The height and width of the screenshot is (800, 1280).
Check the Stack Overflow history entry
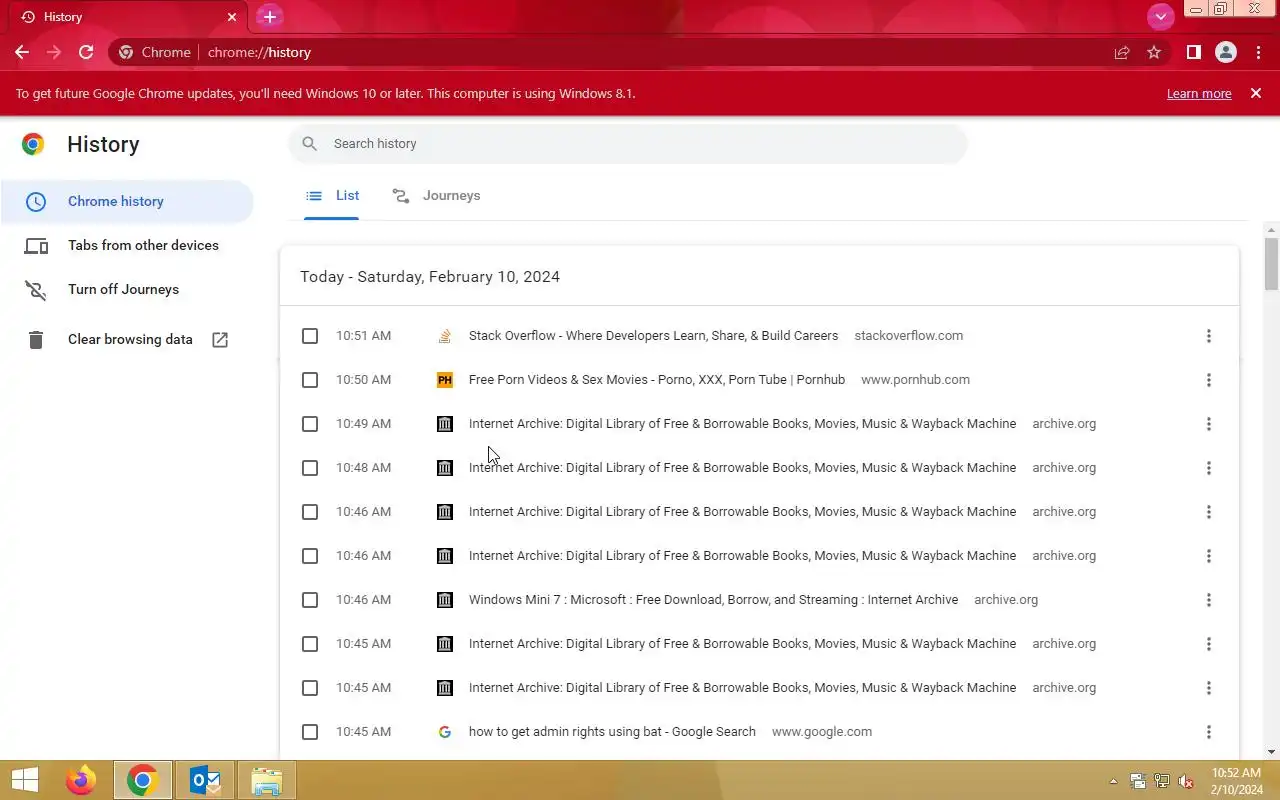pyautogui.click(x=310, y=336)
